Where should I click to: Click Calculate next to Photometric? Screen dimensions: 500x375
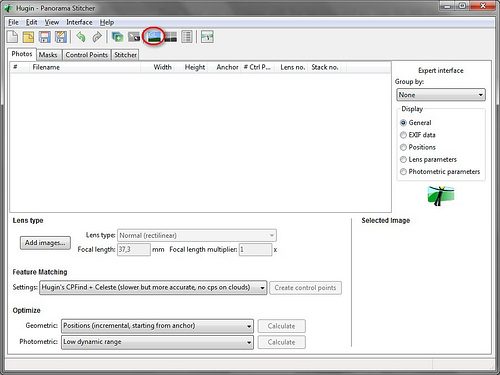coord(281,342)
